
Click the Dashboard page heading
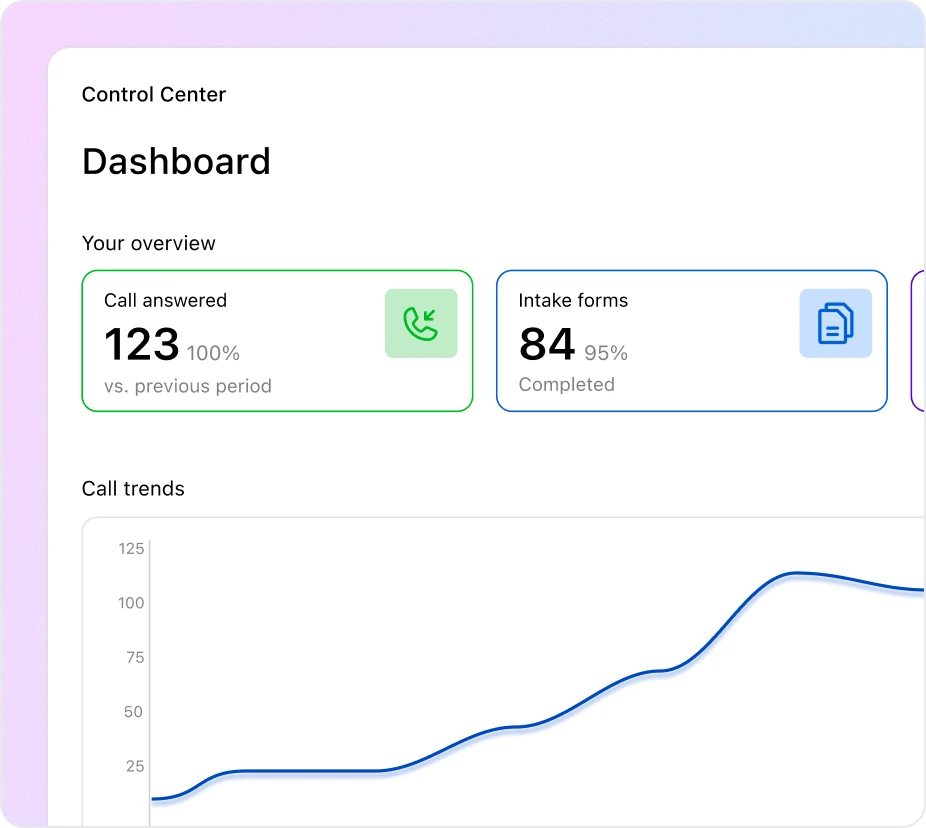[x=176, y=161]
